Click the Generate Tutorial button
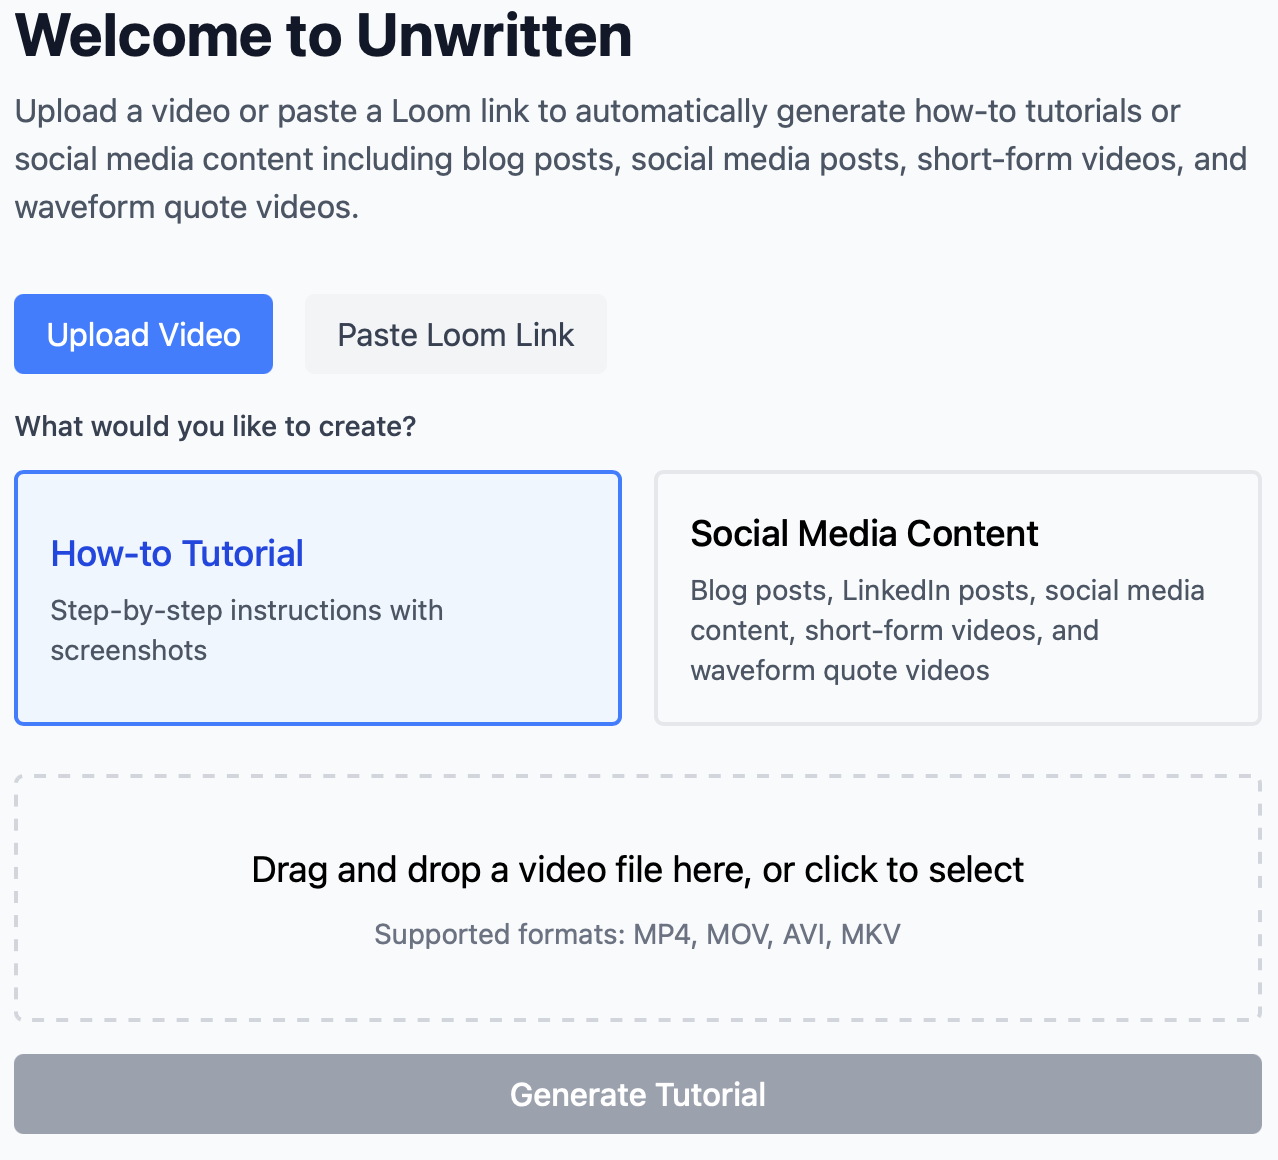Image resolution: width=1278 pixels, height=1160 pixels. tap(638, 1094)
